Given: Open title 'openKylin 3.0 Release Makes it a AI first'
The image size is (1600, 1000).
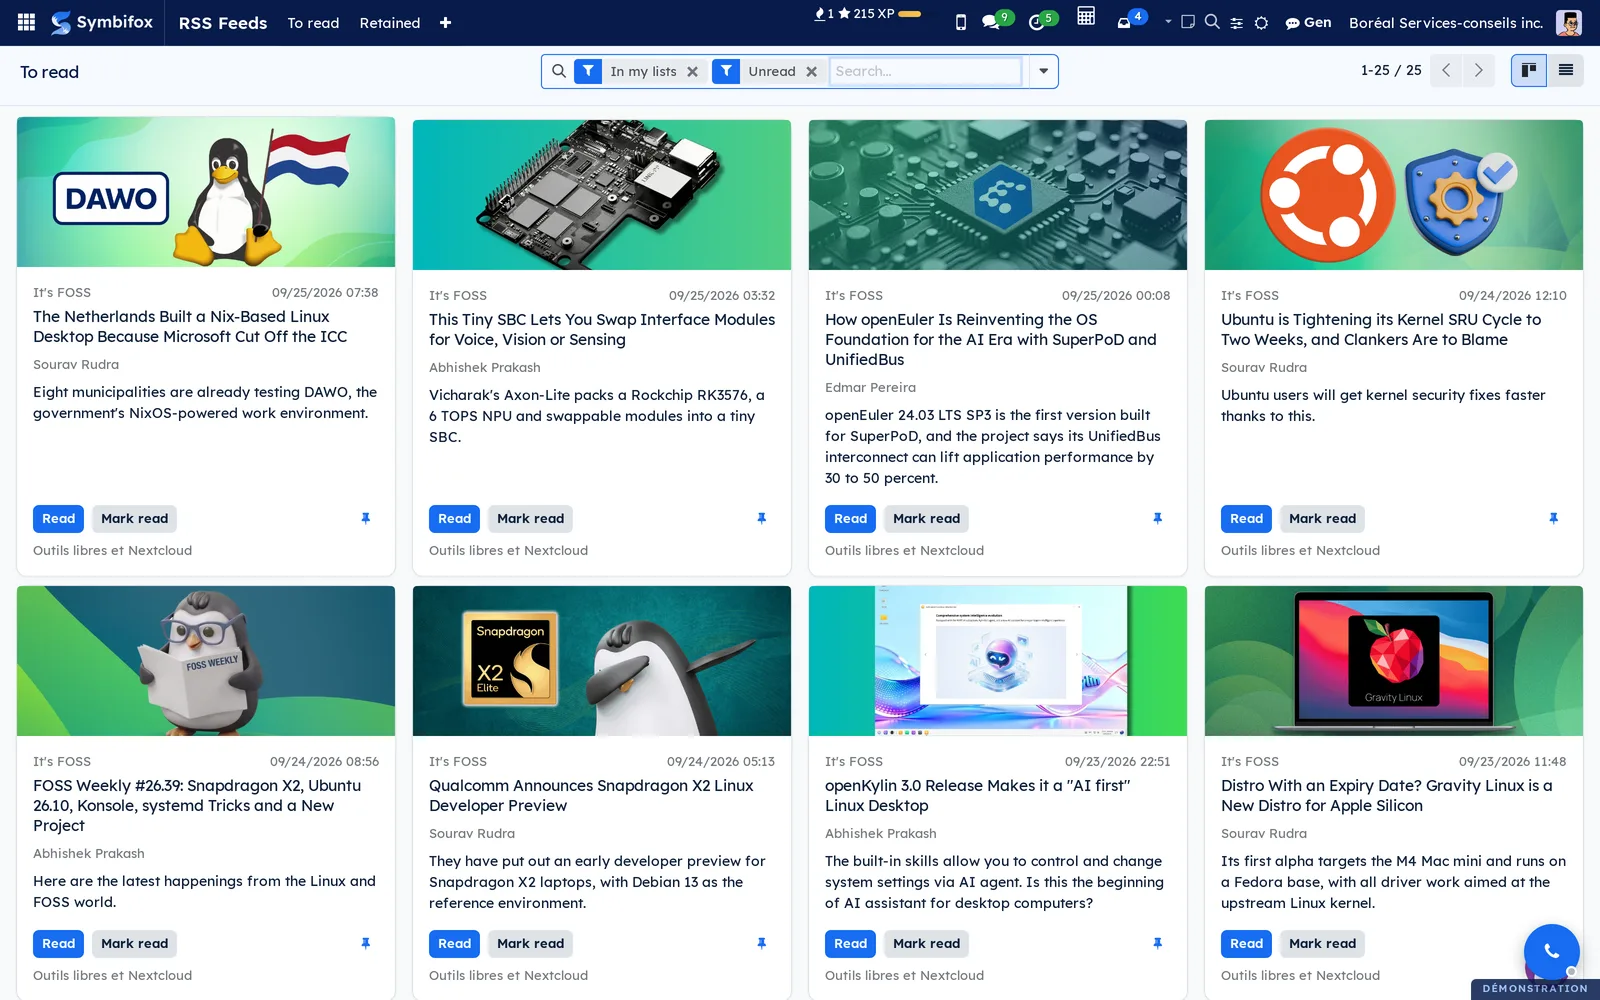Looking at the screenshot, I should (978, 795).
